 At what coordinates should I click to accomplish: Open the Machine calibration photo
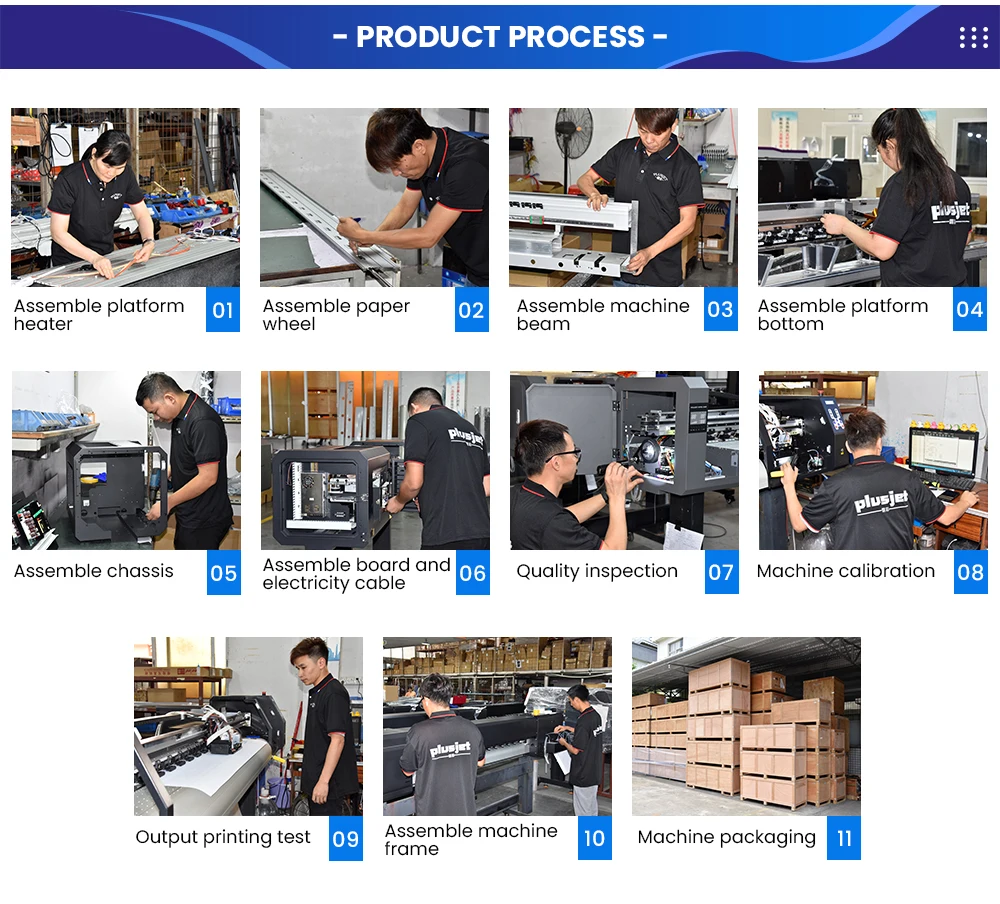pos(873,460)
